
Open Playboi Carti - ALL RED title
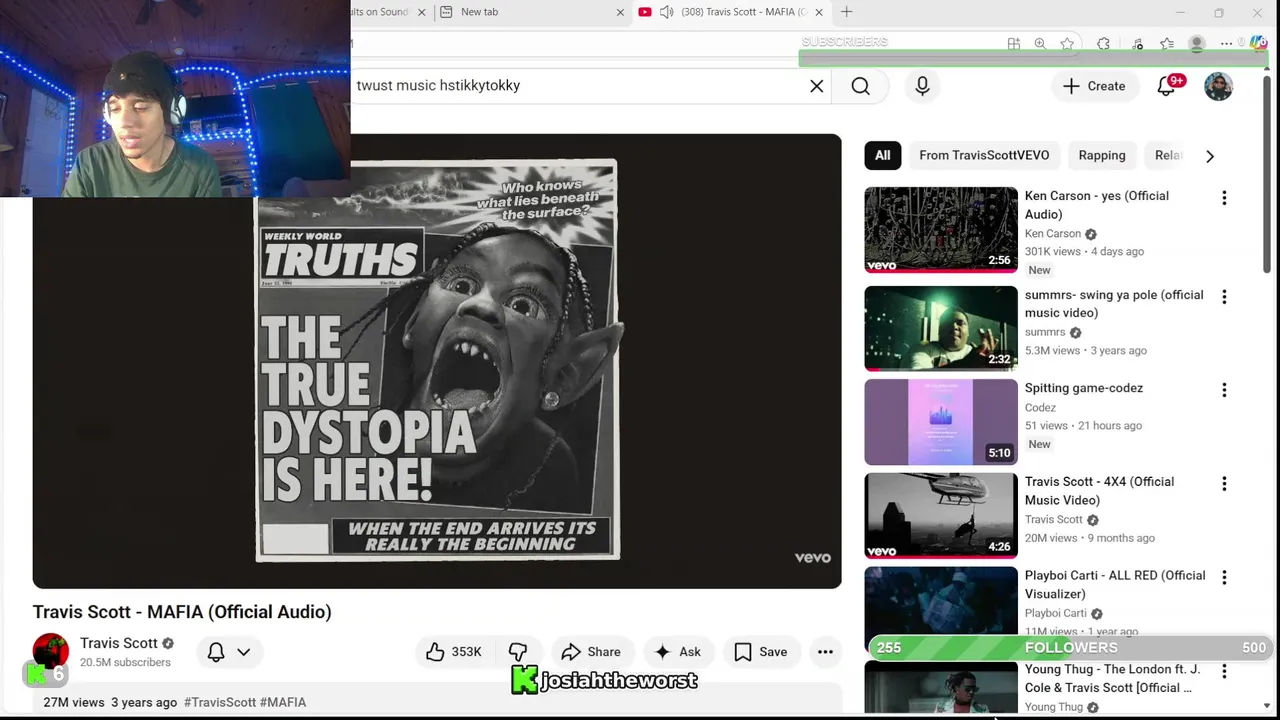click(1115, 584)
